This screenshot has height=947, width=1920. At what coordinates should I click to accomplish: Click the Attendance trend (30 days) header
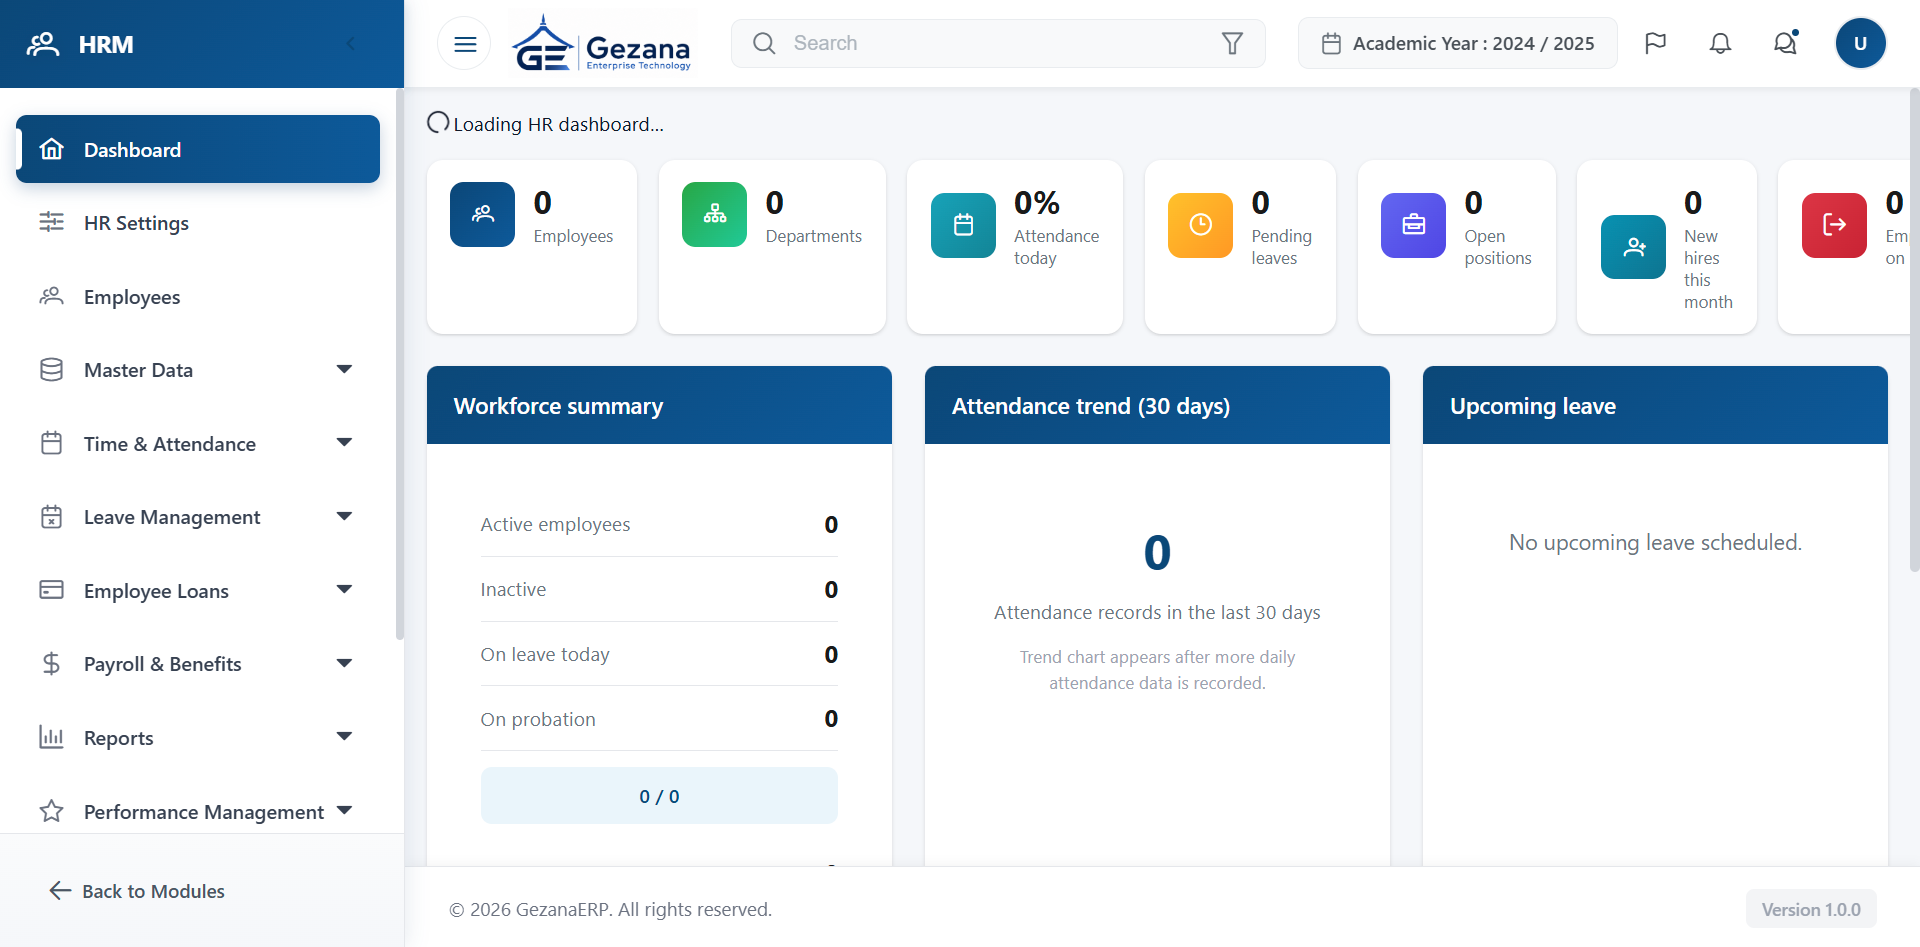coord(1157,405)
